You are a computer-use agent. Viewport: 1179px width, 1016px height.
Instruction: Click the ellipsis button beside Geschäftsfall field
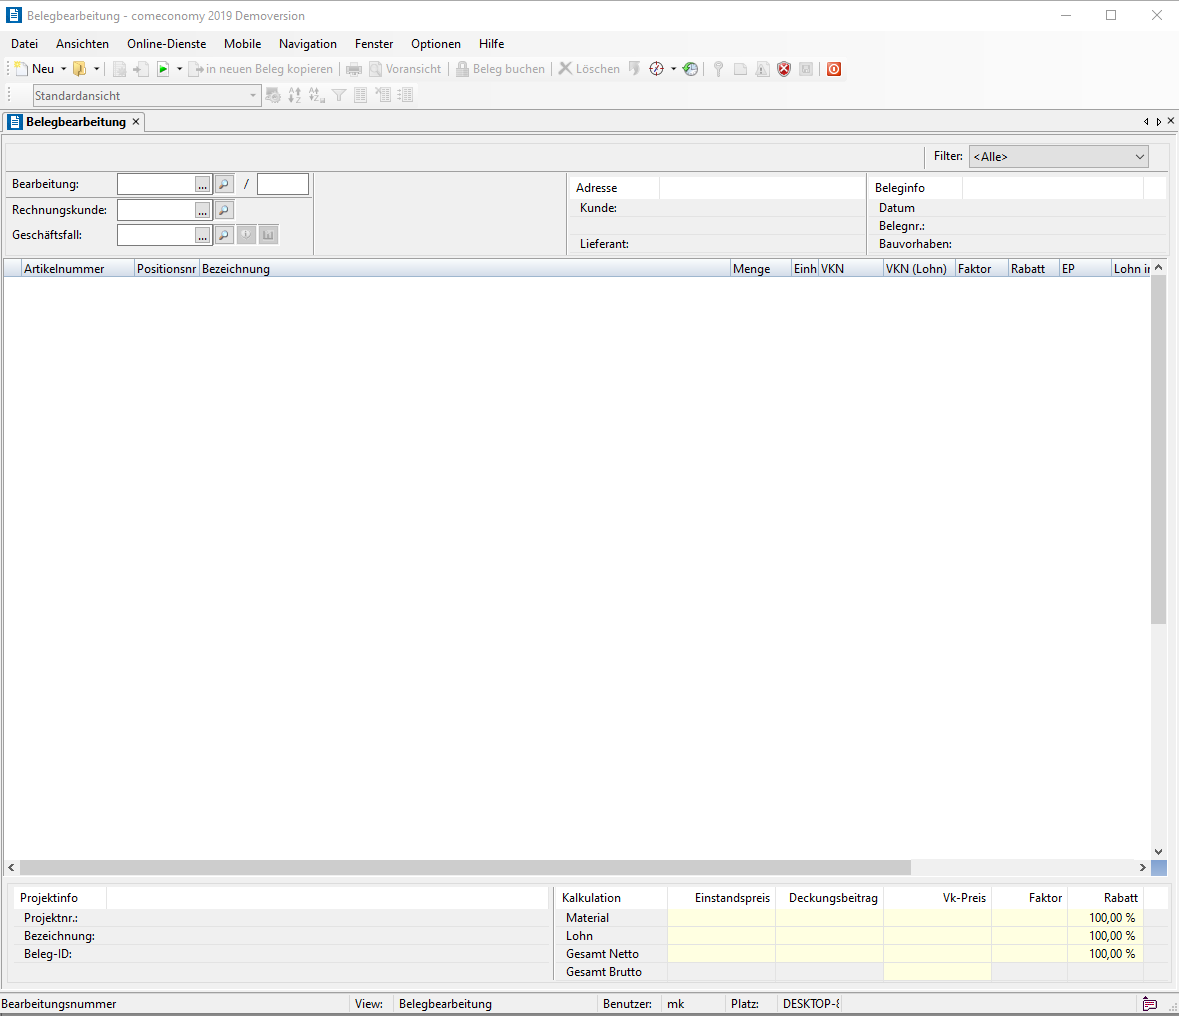203,235
